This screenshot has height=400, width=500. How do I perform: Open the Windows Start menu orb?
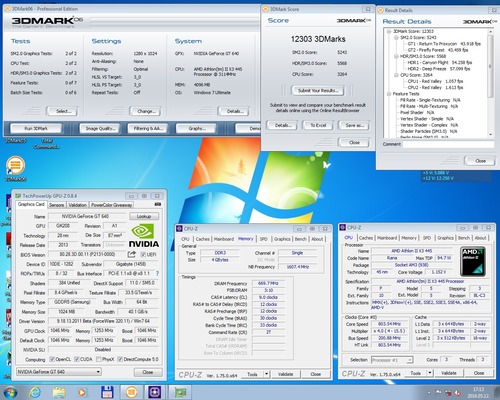[x=10, y=392]
